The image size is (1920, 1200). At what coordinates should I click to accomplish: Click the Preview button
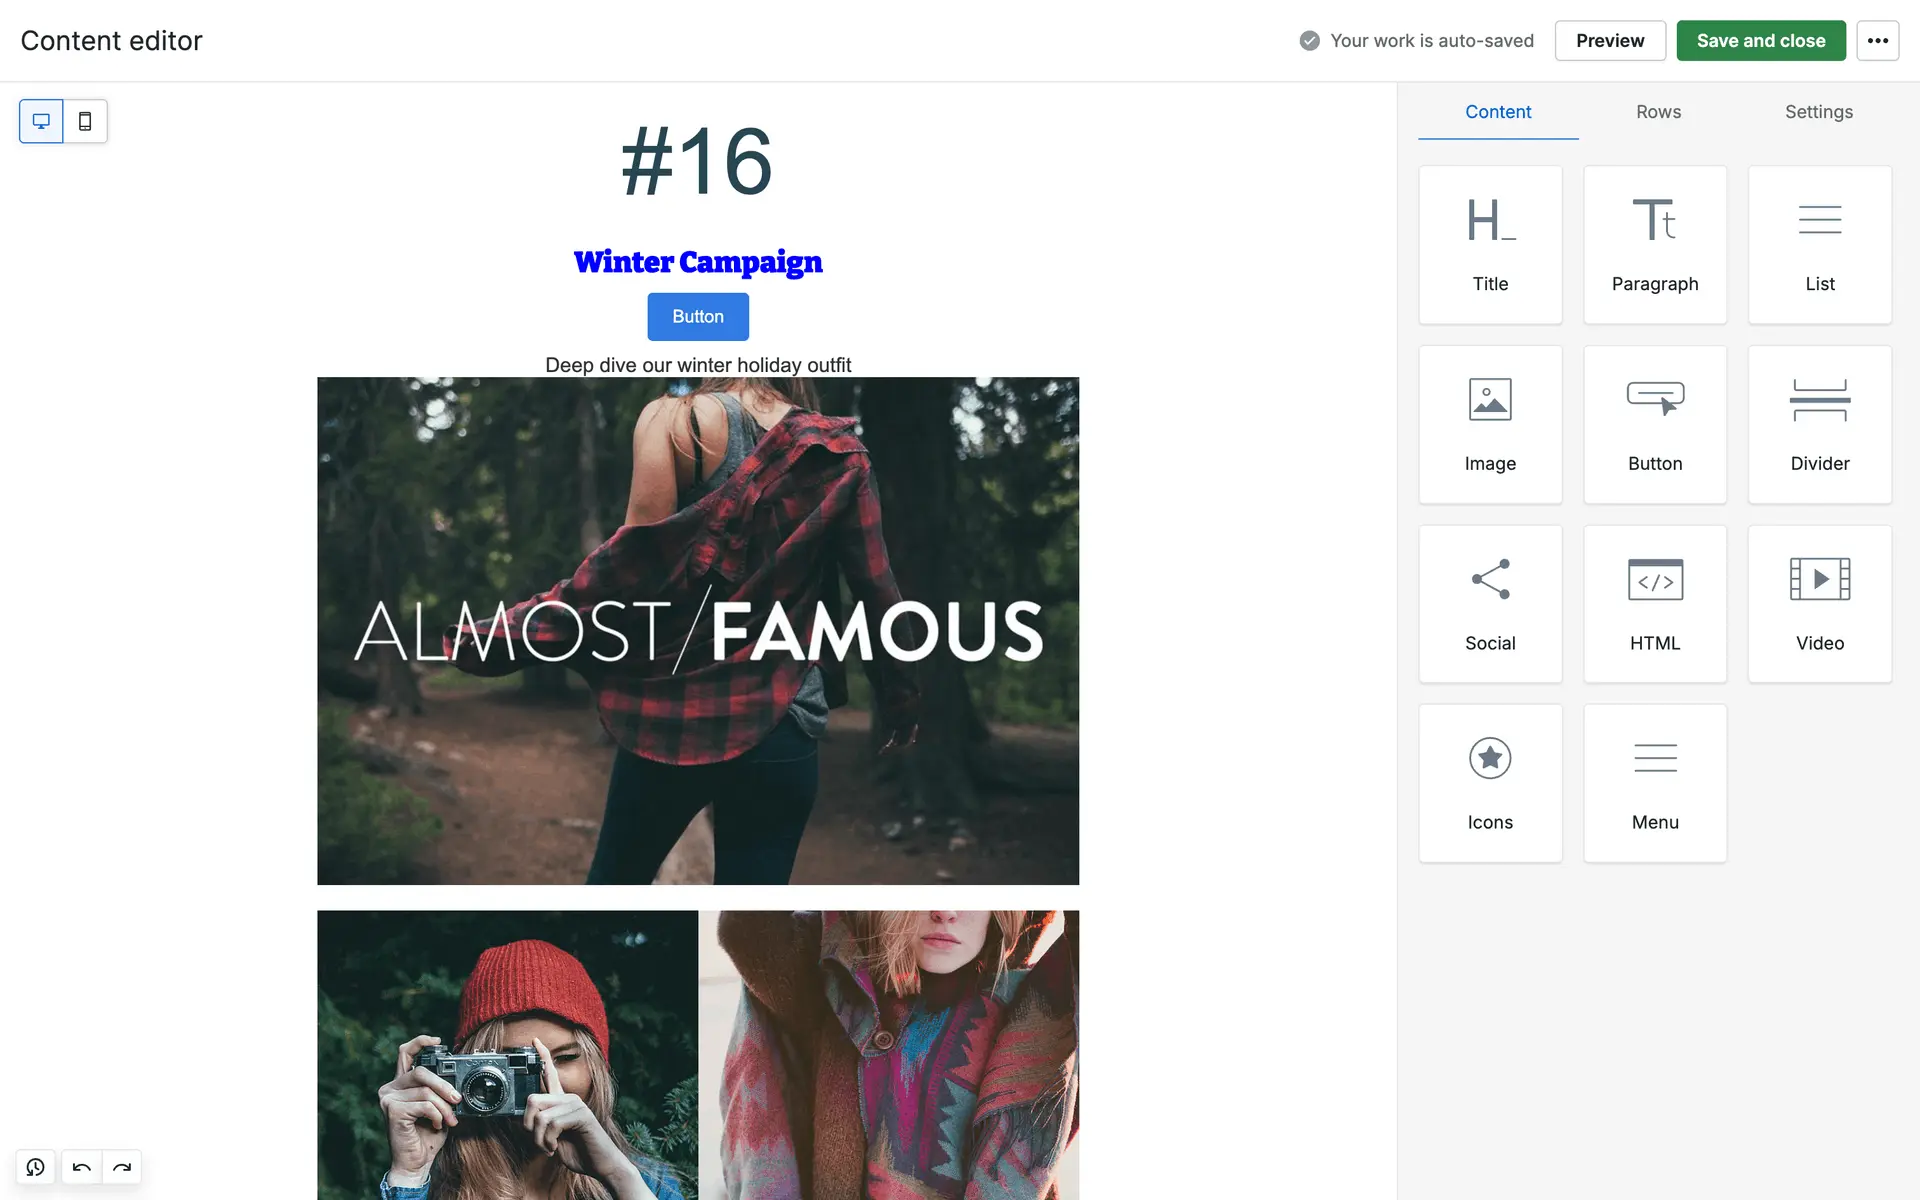pyautogui.click(x=1609, y=41)
